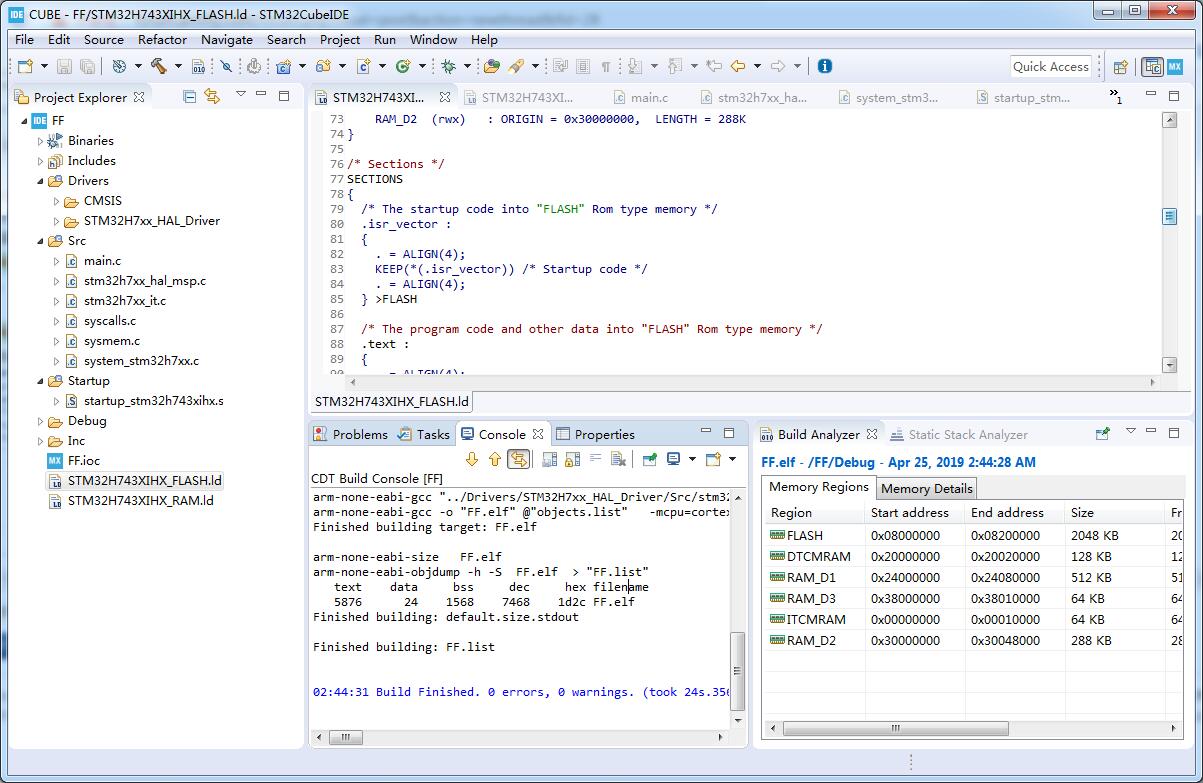Toggle console wrap lines button
The width and height of the screenshot is (1203, 783).
pyautogui.click(x=596, y=459)
